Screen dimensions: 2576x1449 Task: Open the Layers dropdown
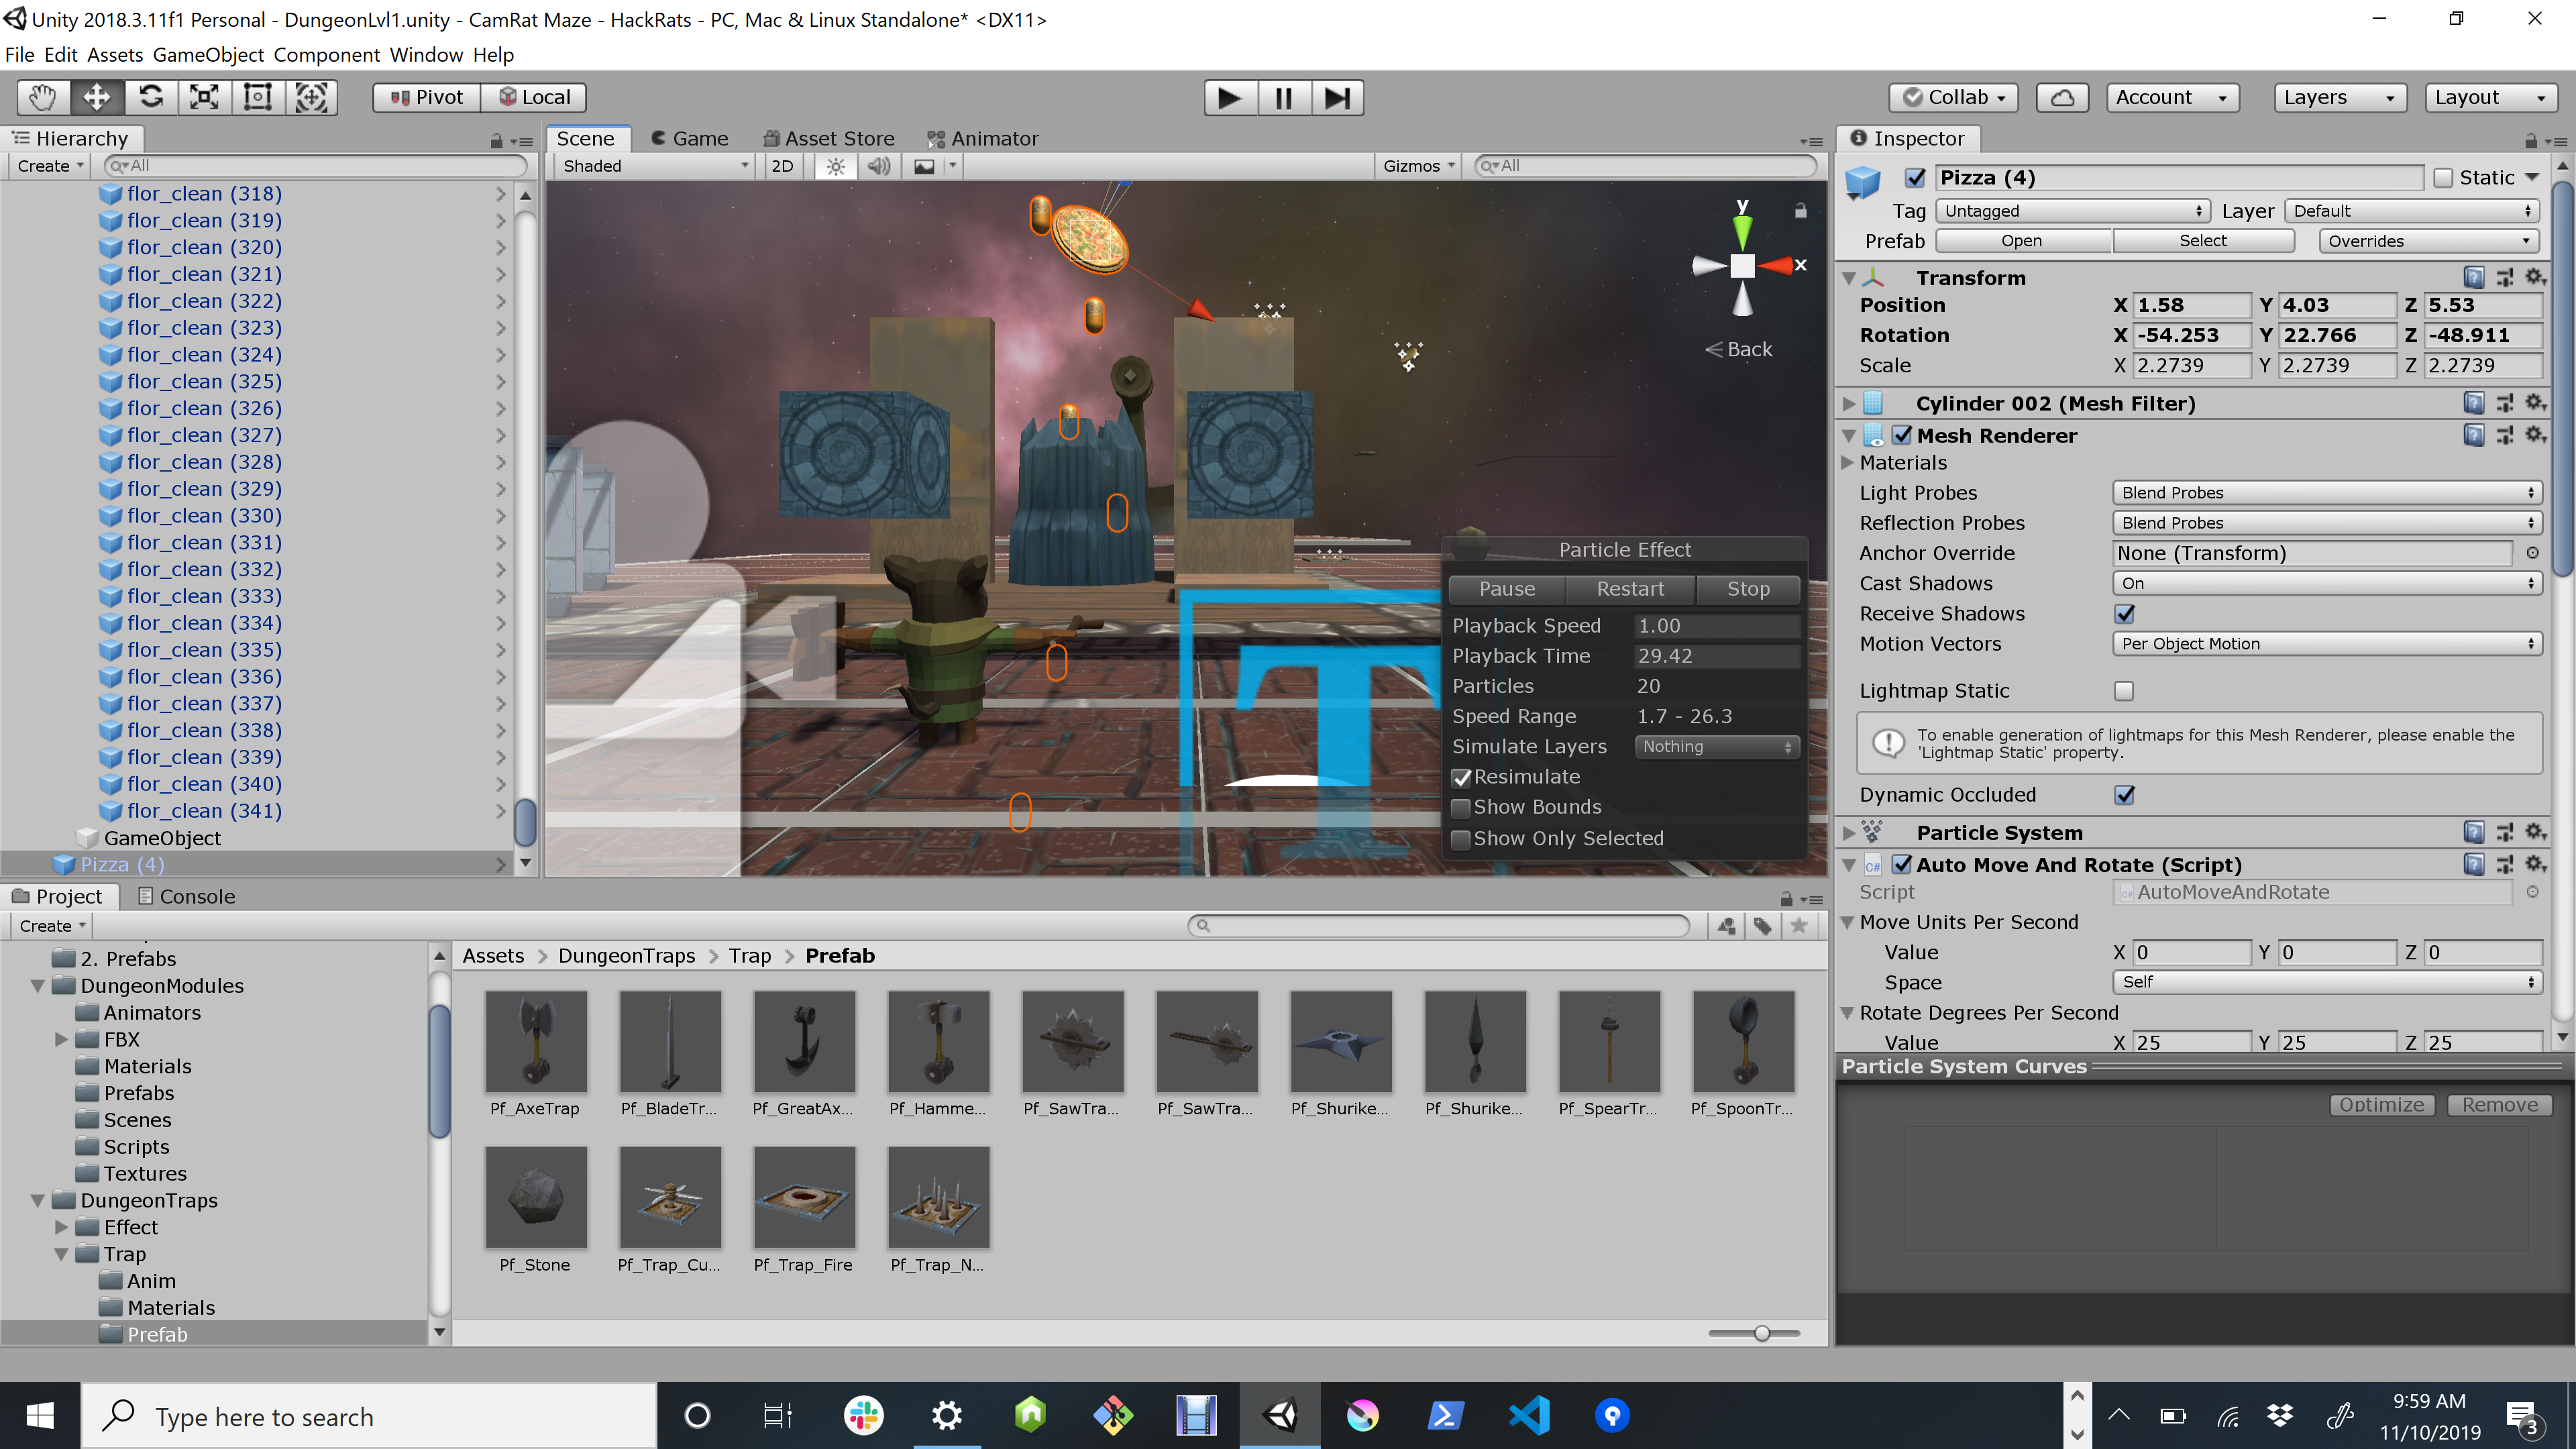[x=2338, y=97]
